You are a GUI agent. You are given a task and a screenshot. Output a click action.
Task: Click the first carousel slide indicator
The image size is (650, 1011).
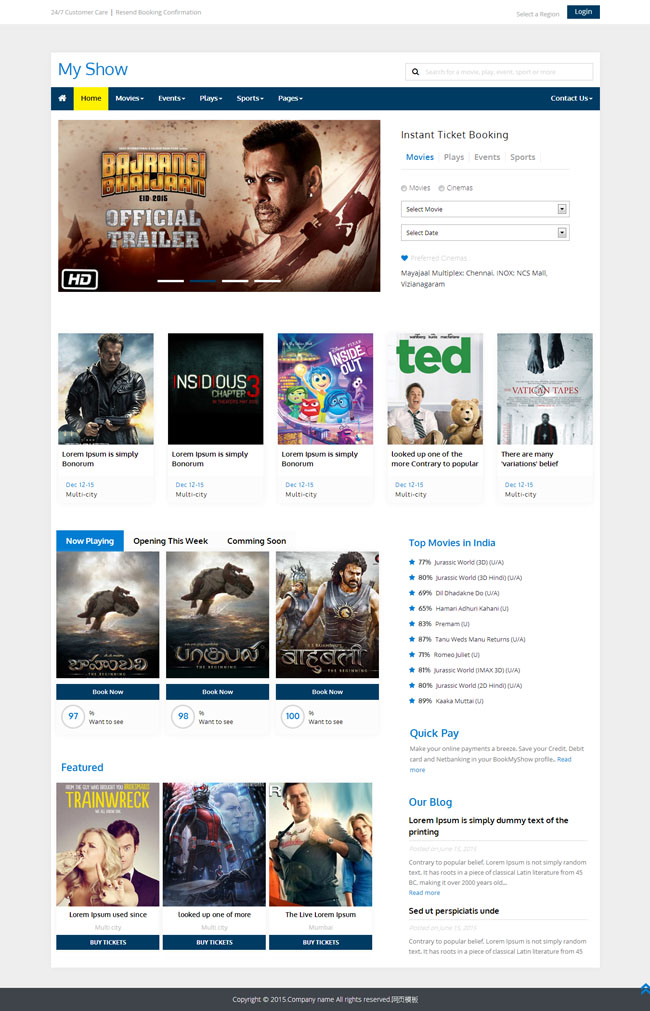pyautogui.click(x=170, y=281)
